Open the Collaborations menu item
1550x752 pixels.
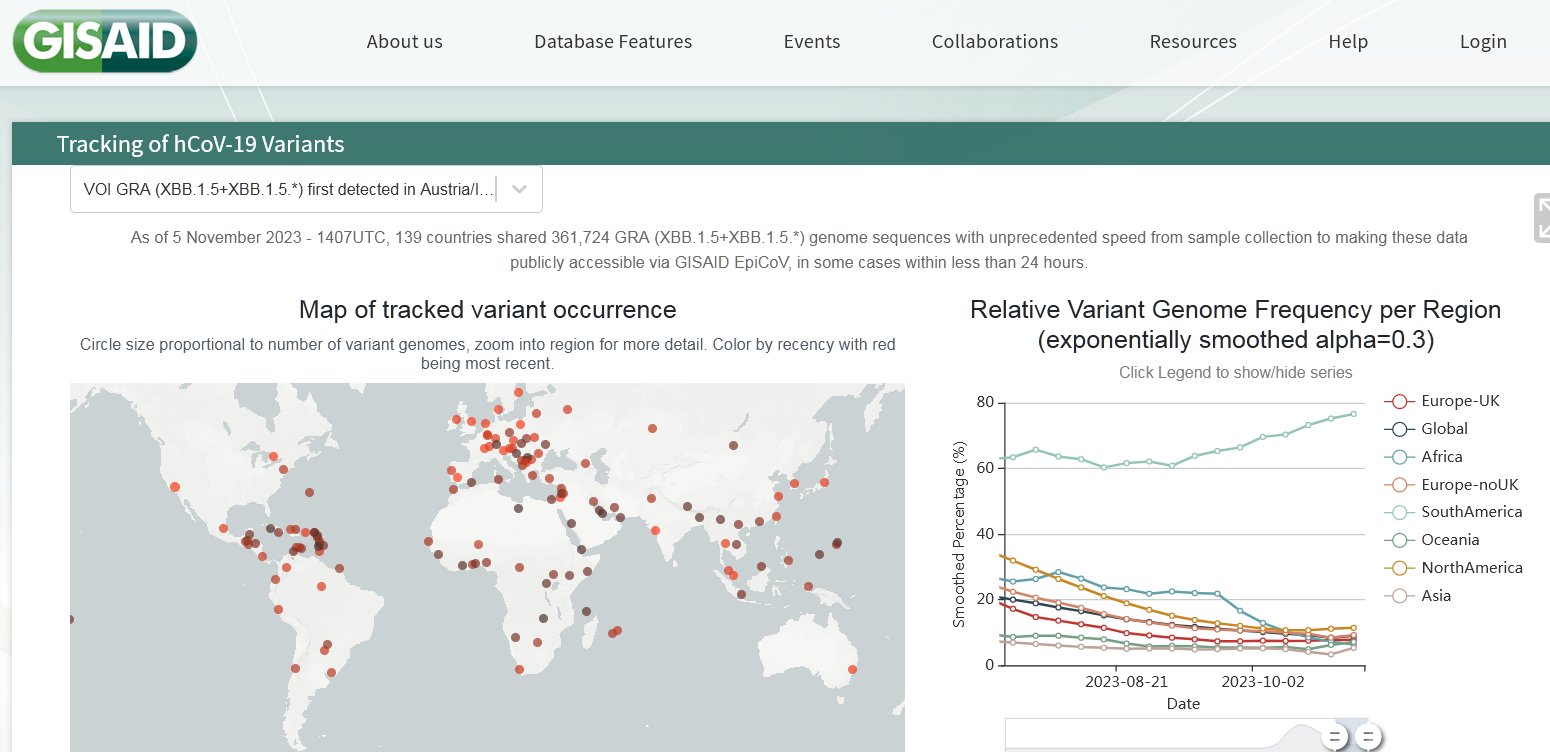(x=994, y=42)
